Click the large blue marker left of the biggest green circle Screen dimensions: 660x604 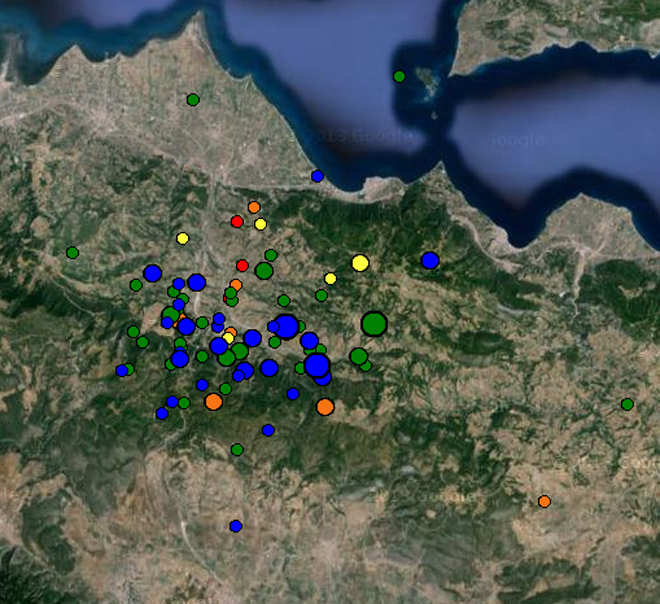(286, 326)
